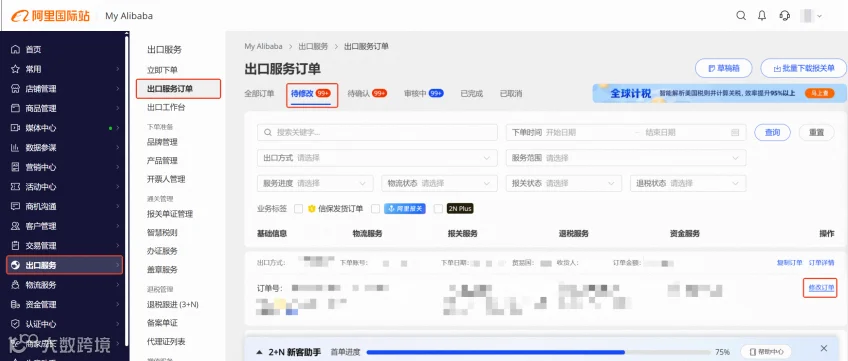Click the search magnifier icon in header

tap(741, 16)
